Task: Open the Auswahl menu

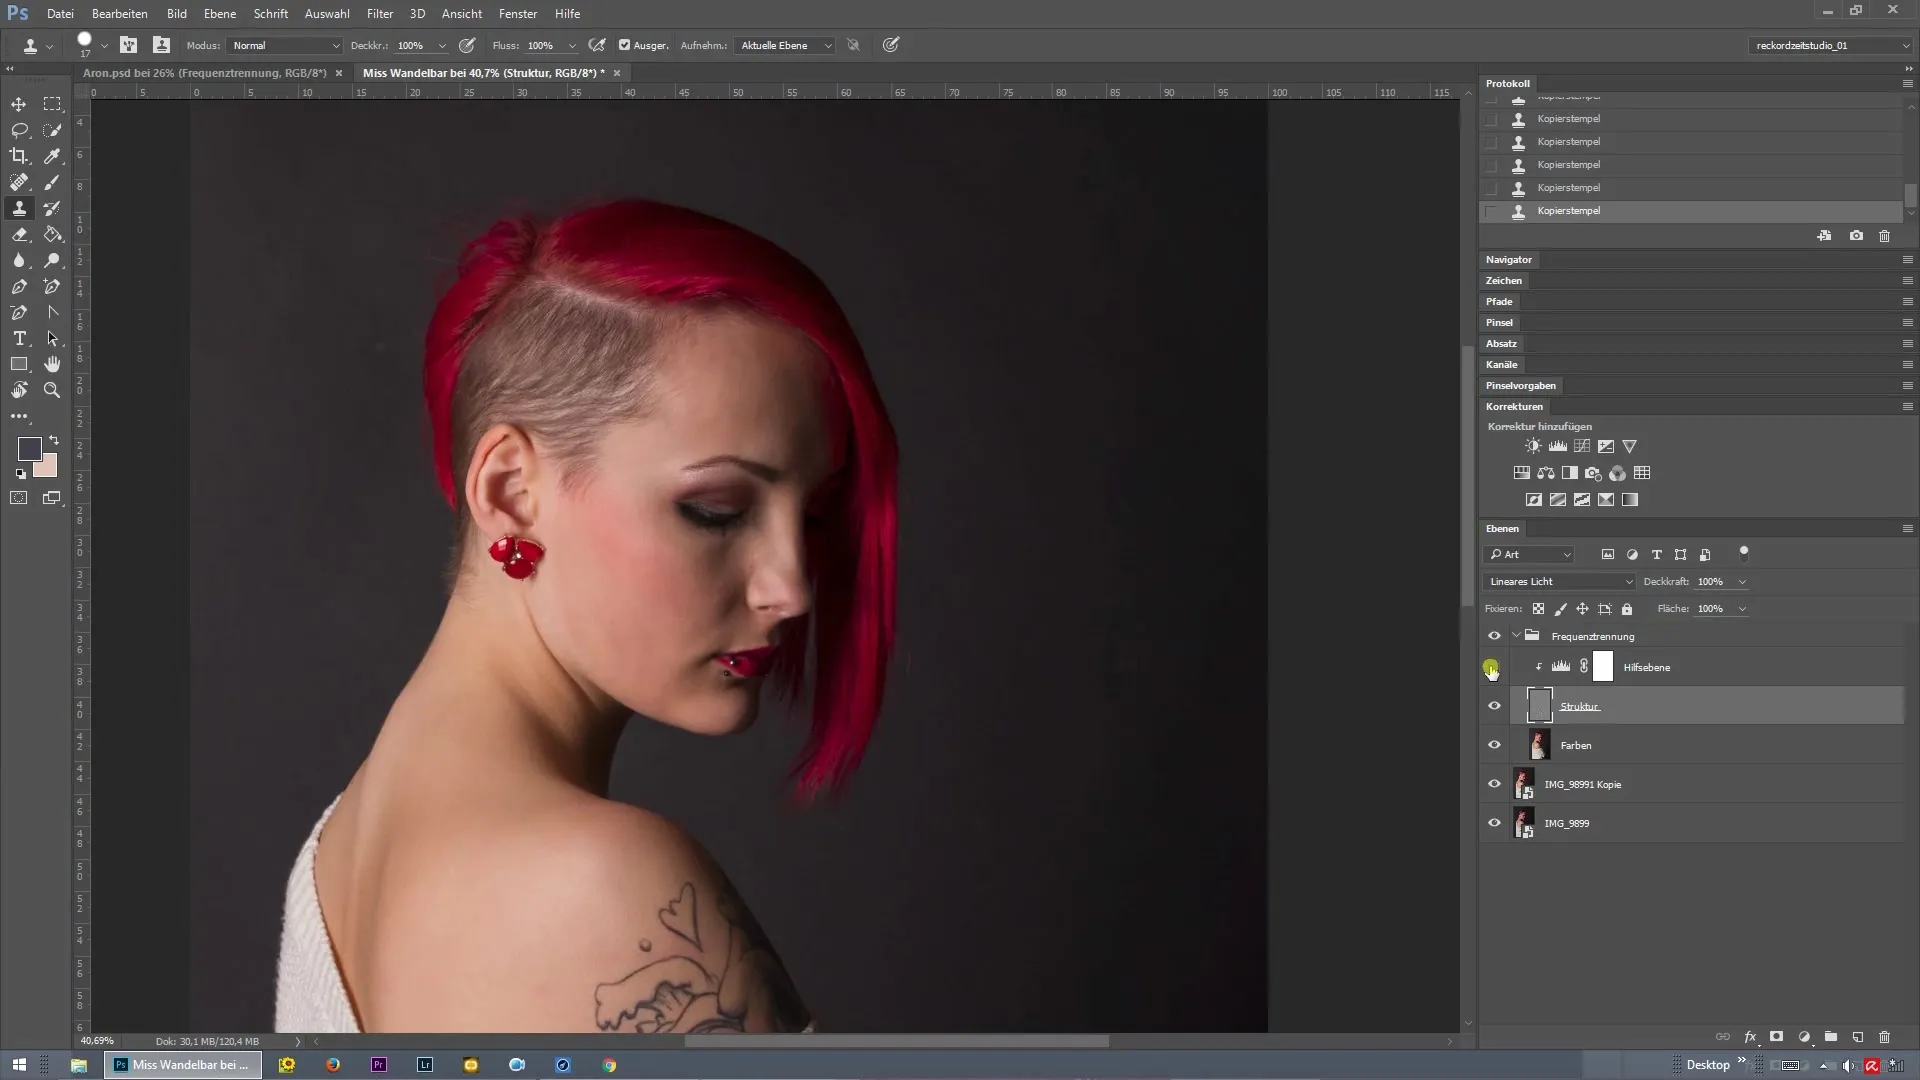Action: tap(327, 14)
